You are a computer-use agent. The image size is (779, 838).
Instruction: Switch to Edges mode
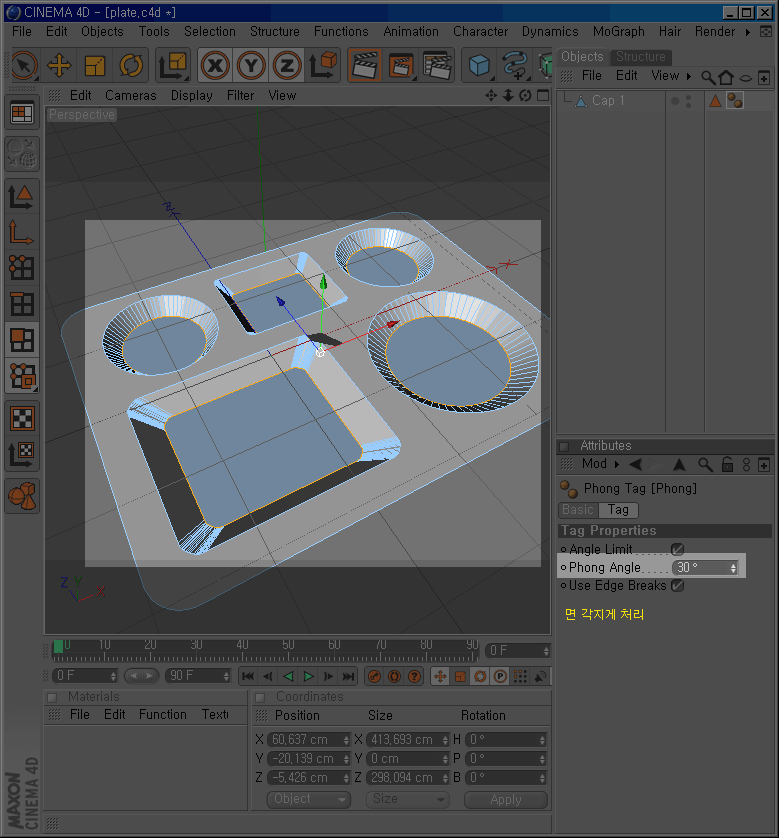coord(22,304)
